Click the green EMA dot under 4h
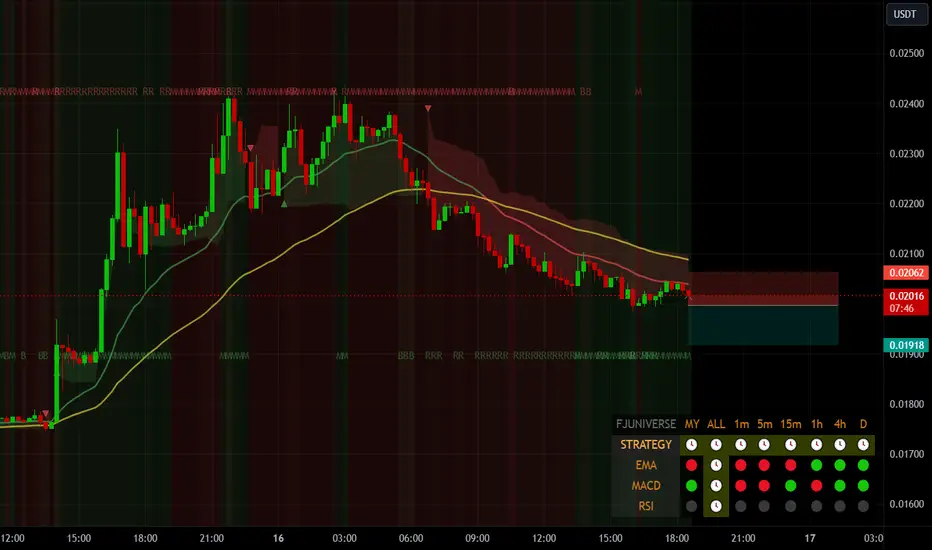932x550 pixels. point(840,465)
